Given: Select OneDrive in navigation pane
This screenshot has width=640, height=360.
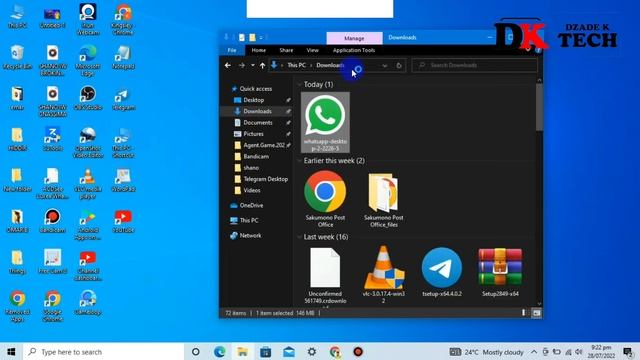Looking at the screenshot, I should point(251,205).
